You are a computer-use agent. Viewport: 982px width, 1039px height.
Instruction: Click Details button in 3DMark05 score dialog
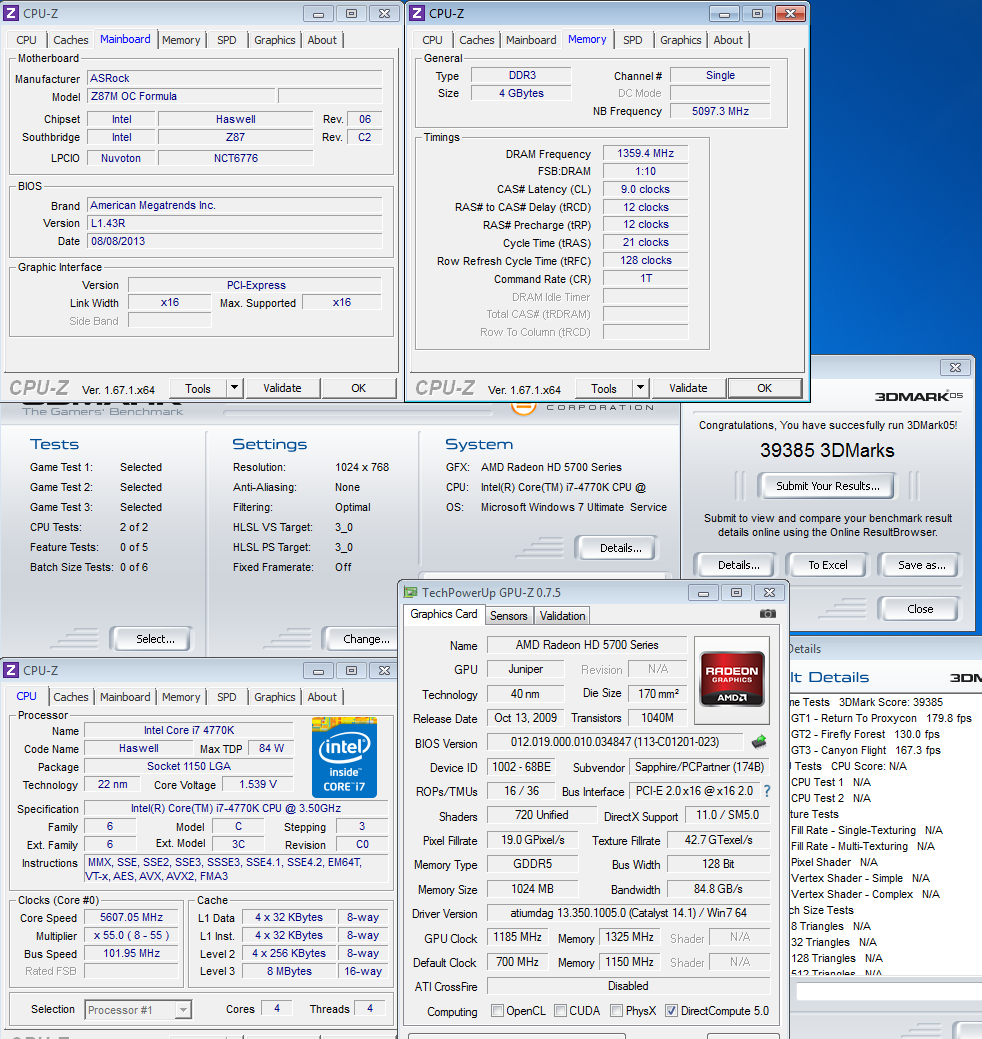738,565
